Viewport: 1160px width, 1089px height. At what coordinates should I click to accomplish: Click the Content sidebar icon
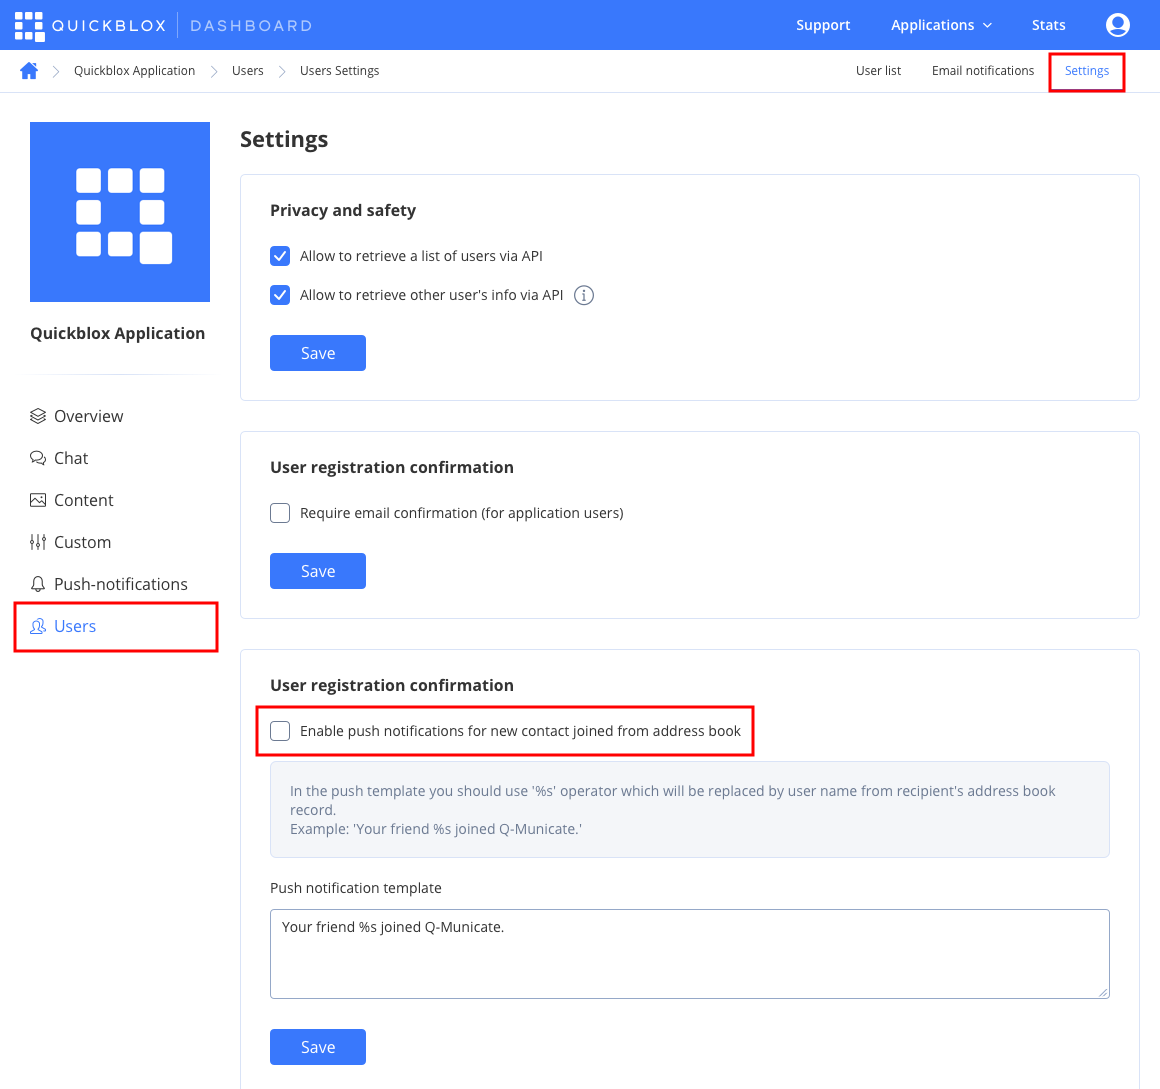[36, 499]
